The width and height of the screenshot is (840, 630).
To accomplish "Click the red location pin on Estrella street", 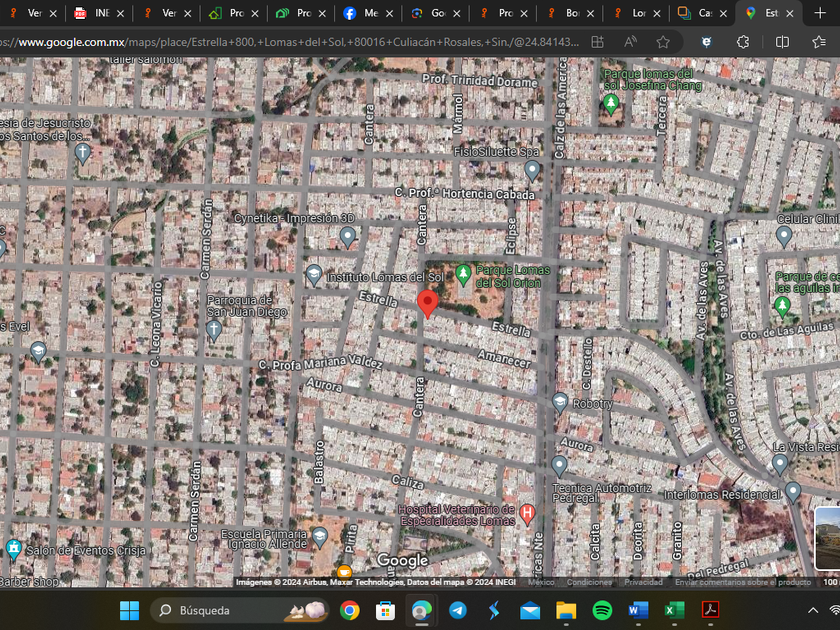I will click(x=427, y=302).
